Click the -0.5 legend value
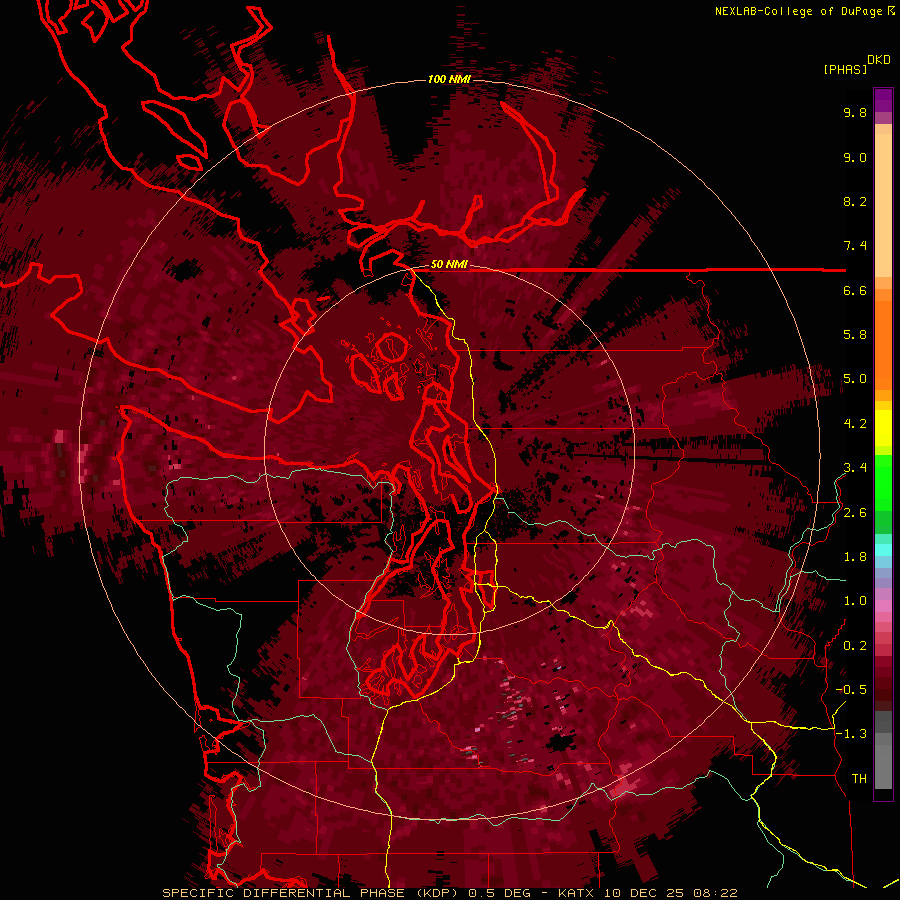This screenshot has width=900, height=900. [851, 690]
